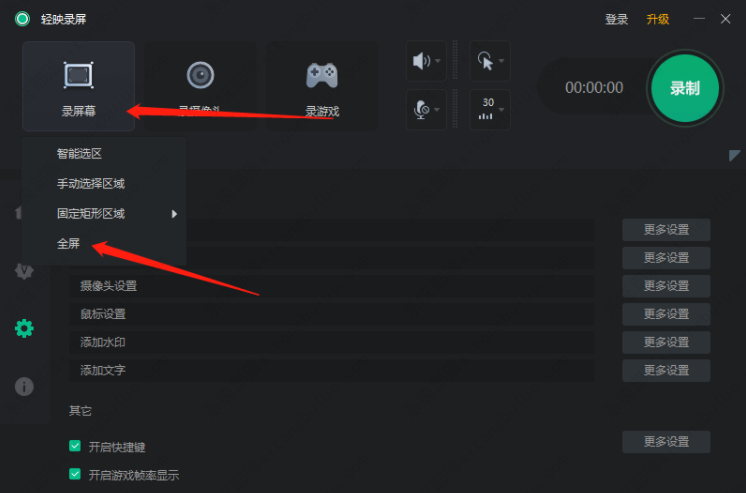This screenshot has width=746, height=493.
Task: Click the 登录 login link
Action: [x=617, y=19]
